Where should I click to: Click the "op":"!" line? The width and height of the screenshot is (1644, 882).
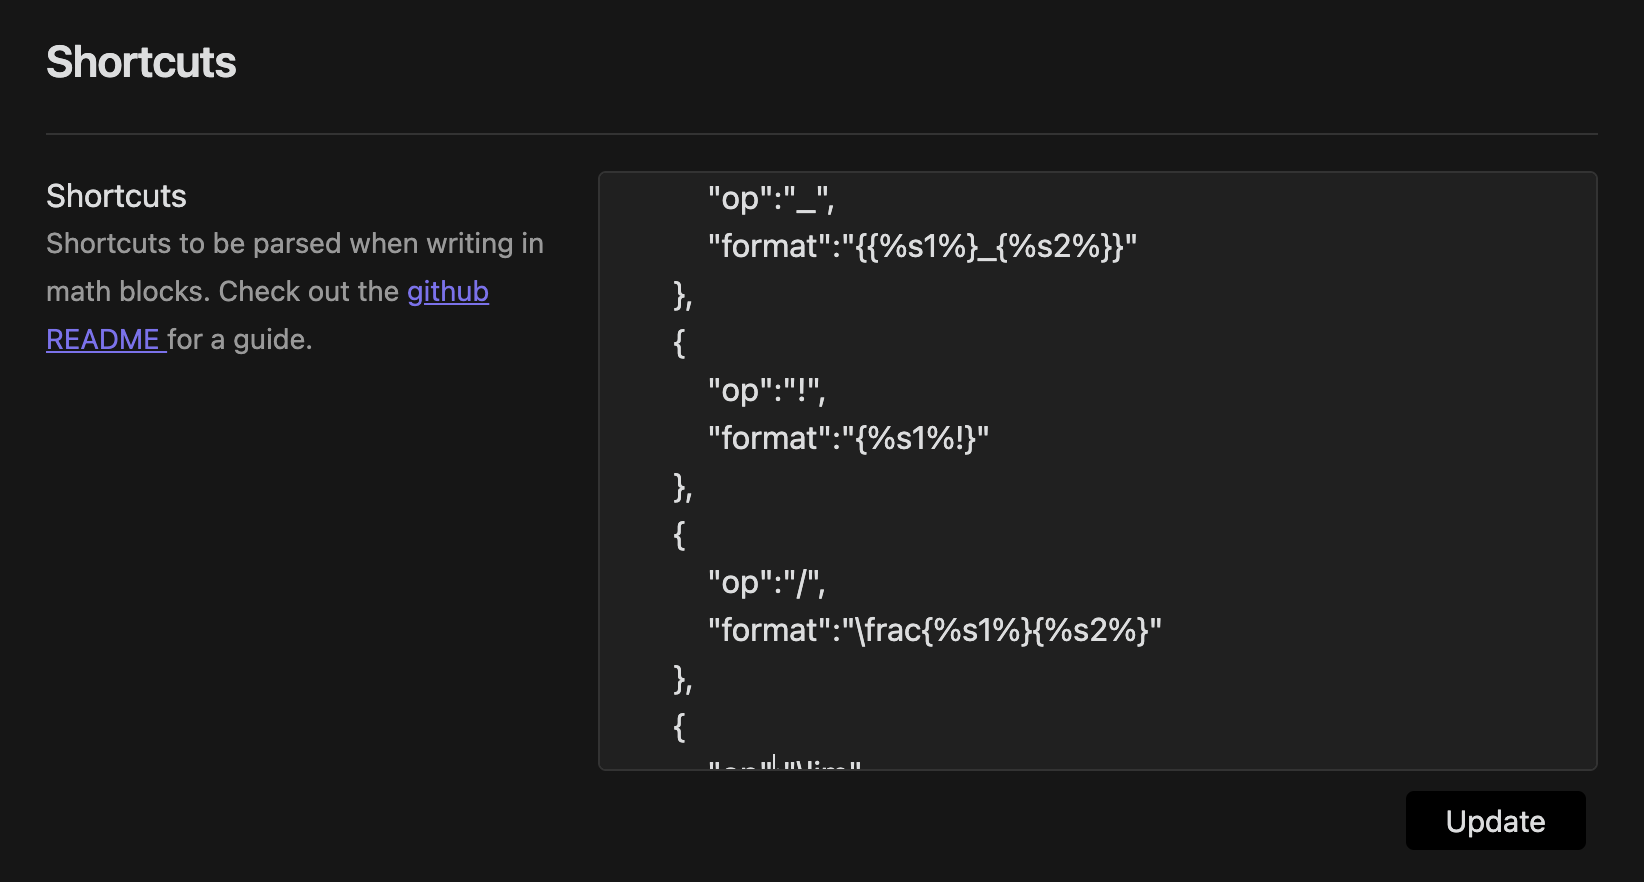click(767, 390)
